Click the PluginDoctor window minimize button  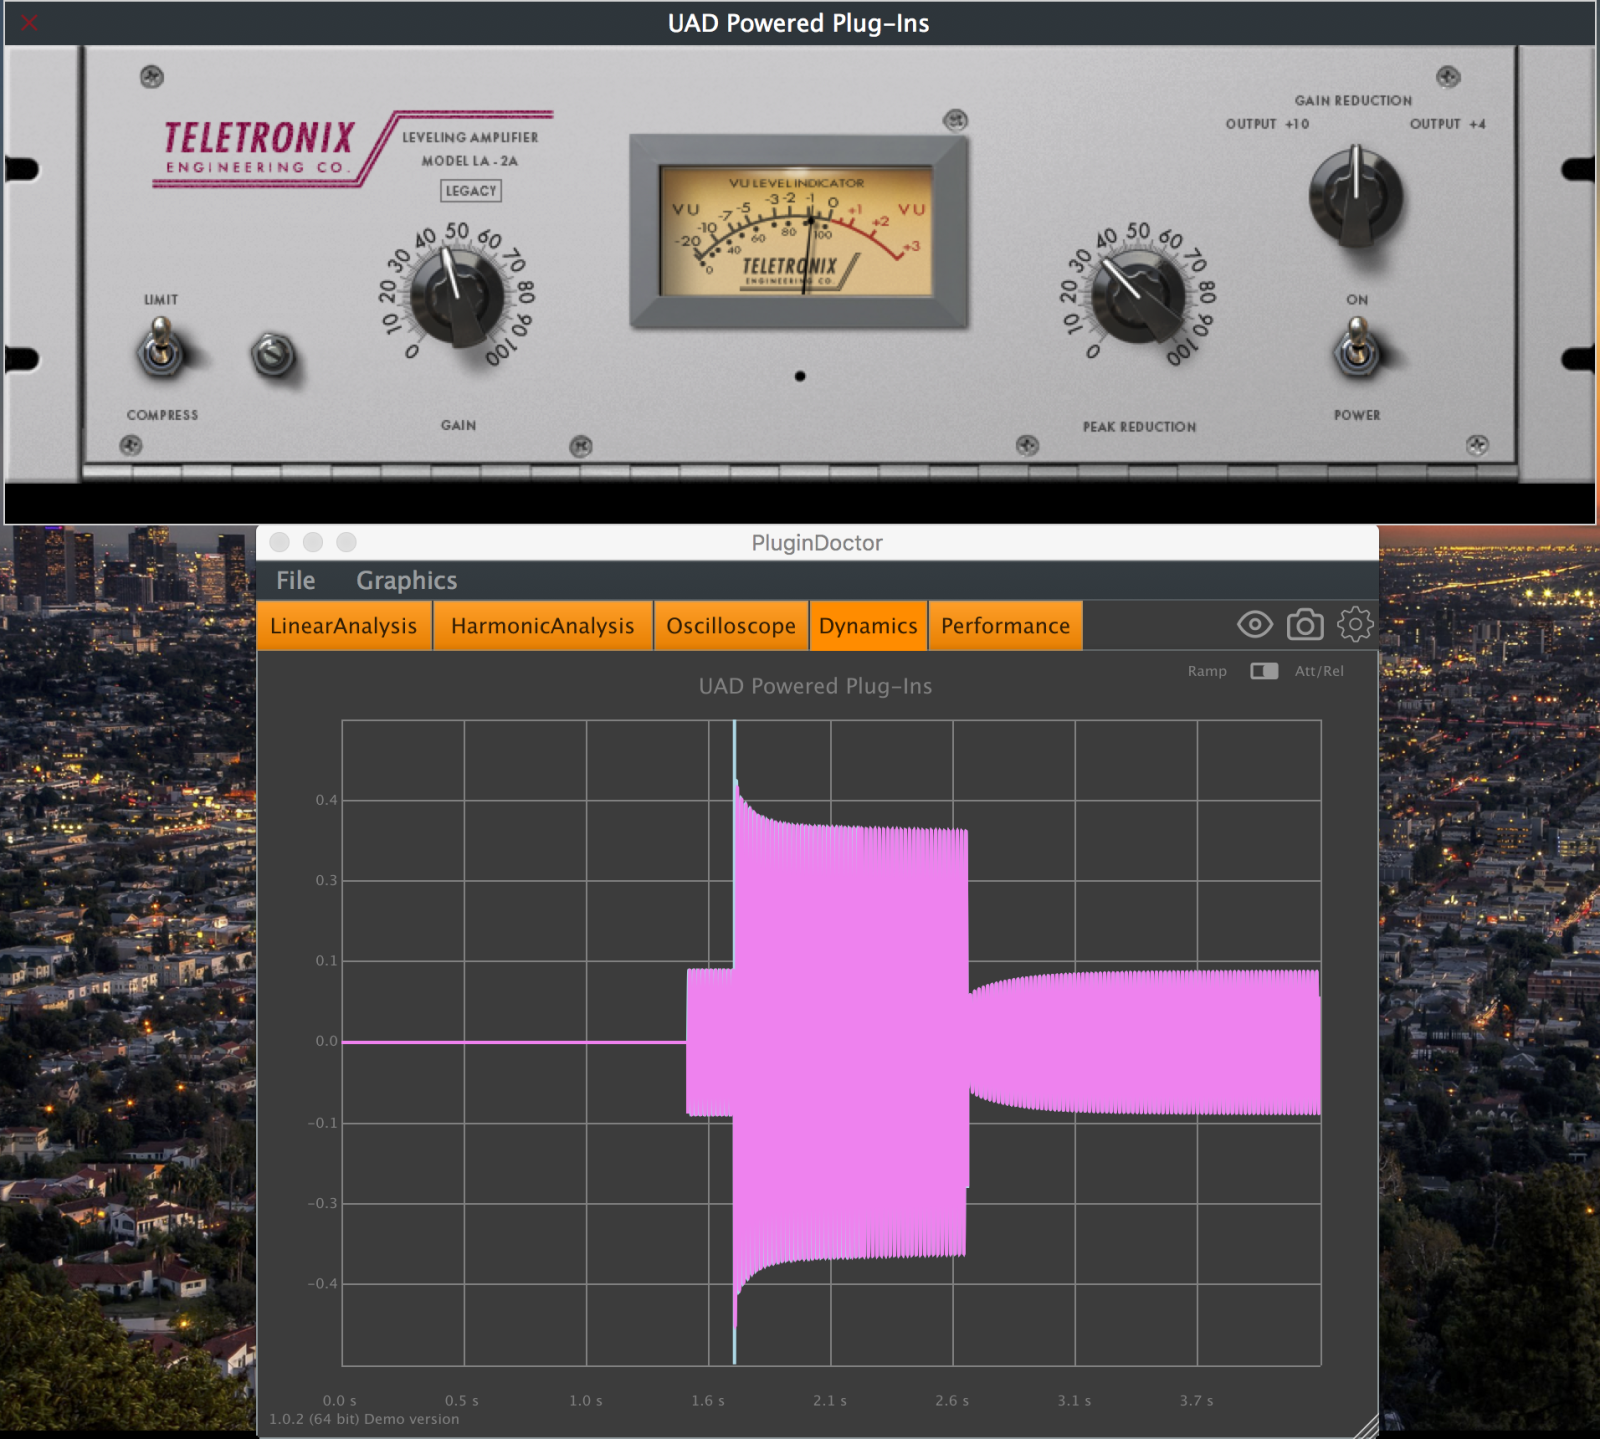313,542
